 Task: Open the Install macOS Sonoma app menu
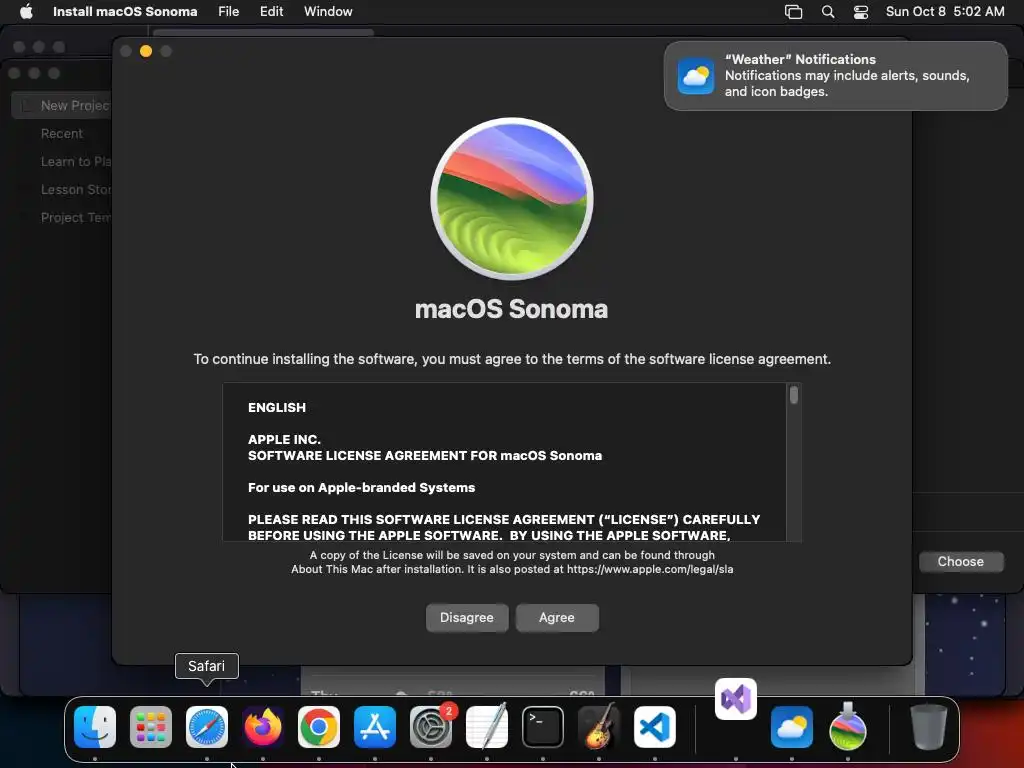tap(125, 11)
